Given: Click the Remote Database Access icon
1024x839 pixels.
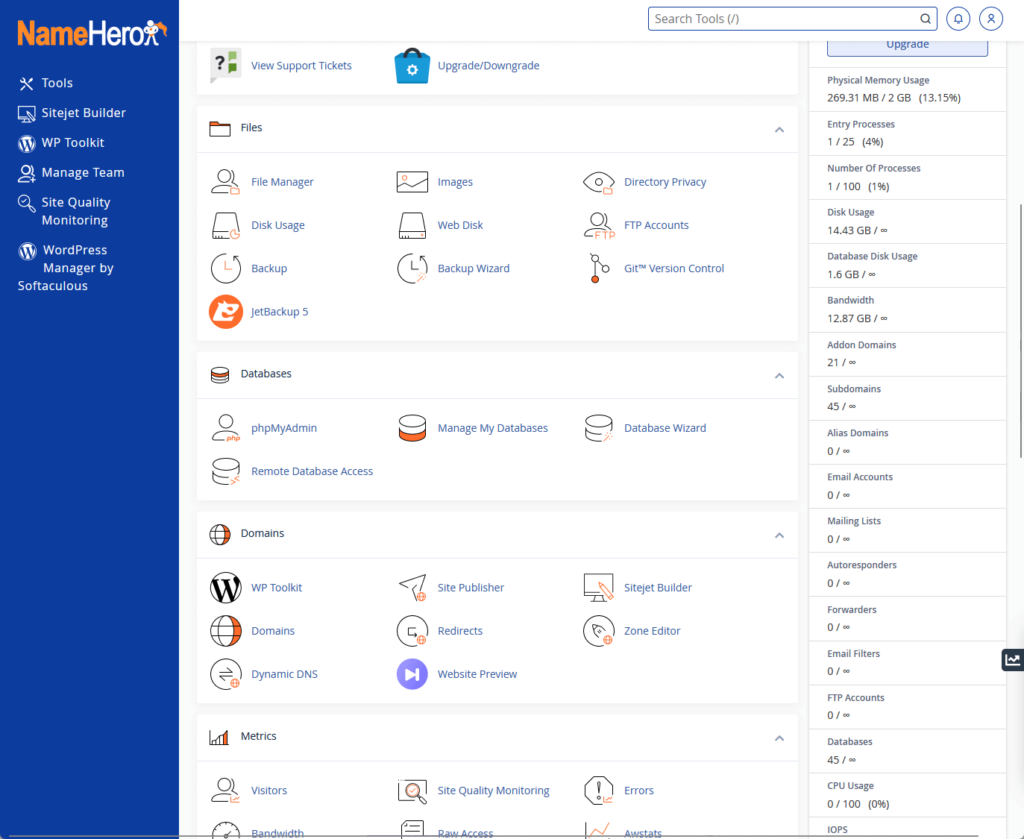Looking at the screenshot, I should pos(225,471).
